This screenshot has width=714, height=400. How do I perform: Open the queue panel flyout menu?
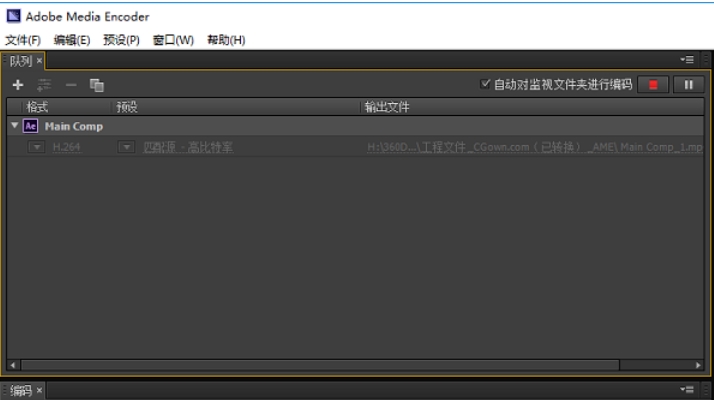coord(687,60)
